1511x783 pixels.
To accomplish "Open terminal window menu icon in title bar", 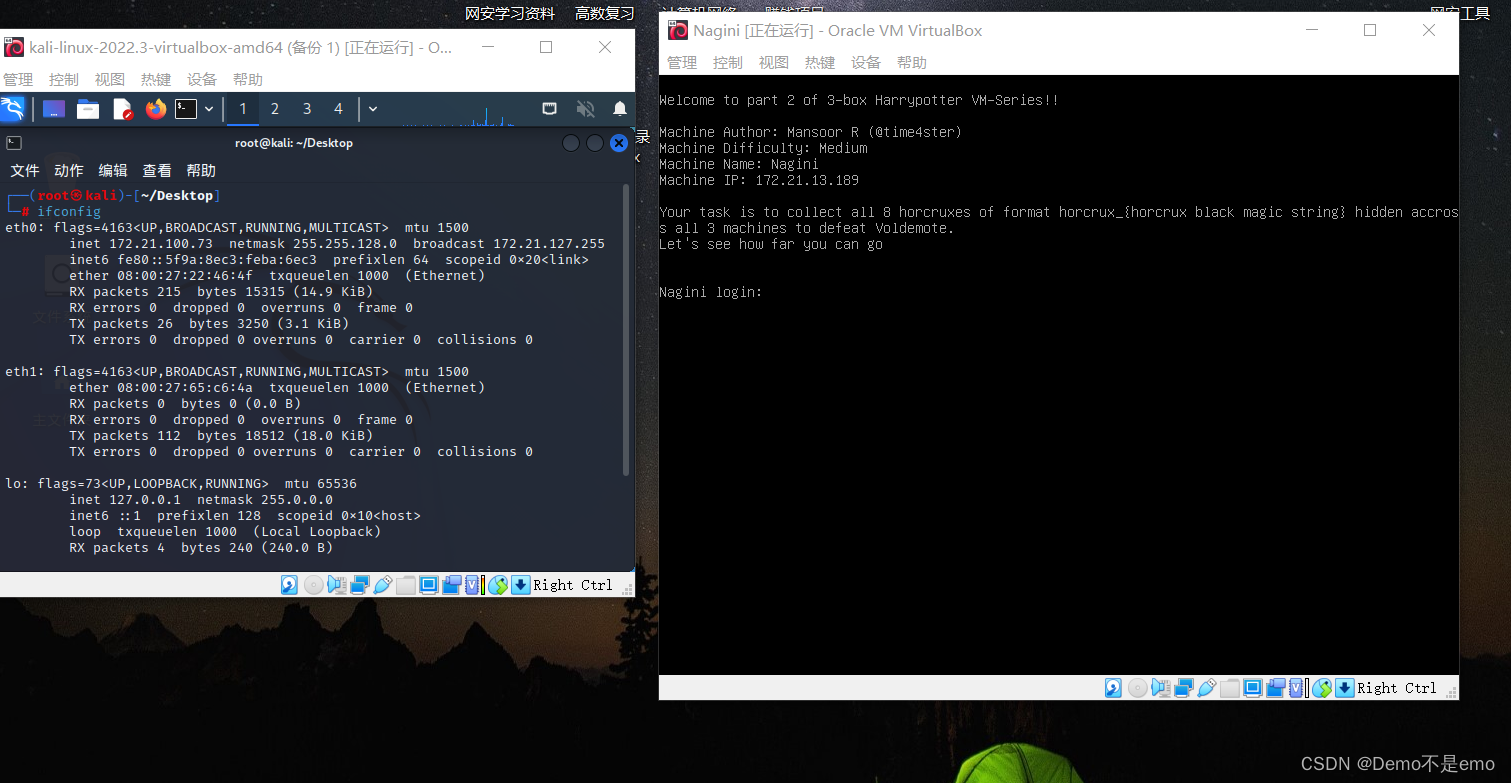I will (x=14, y=143).
